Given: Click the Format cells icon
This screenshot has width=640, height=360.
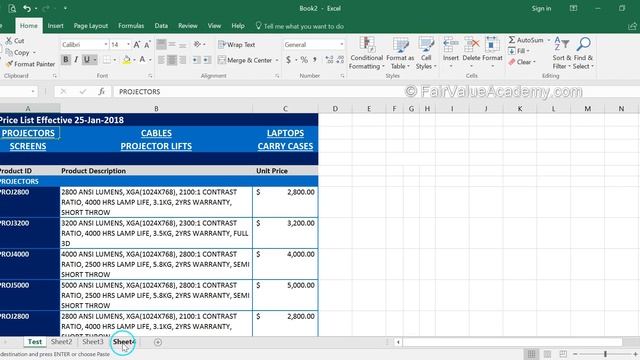Looking at the screenshot, I should coord(492,44).
